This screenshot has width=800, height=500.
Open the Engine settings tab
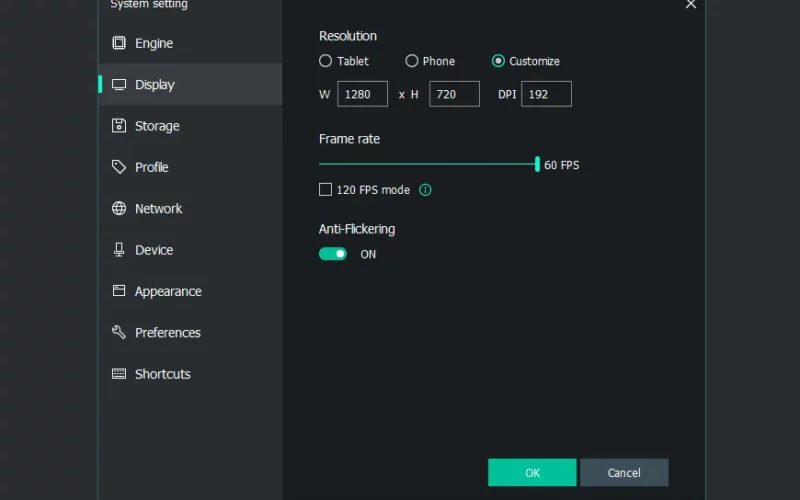pos(190,43)
